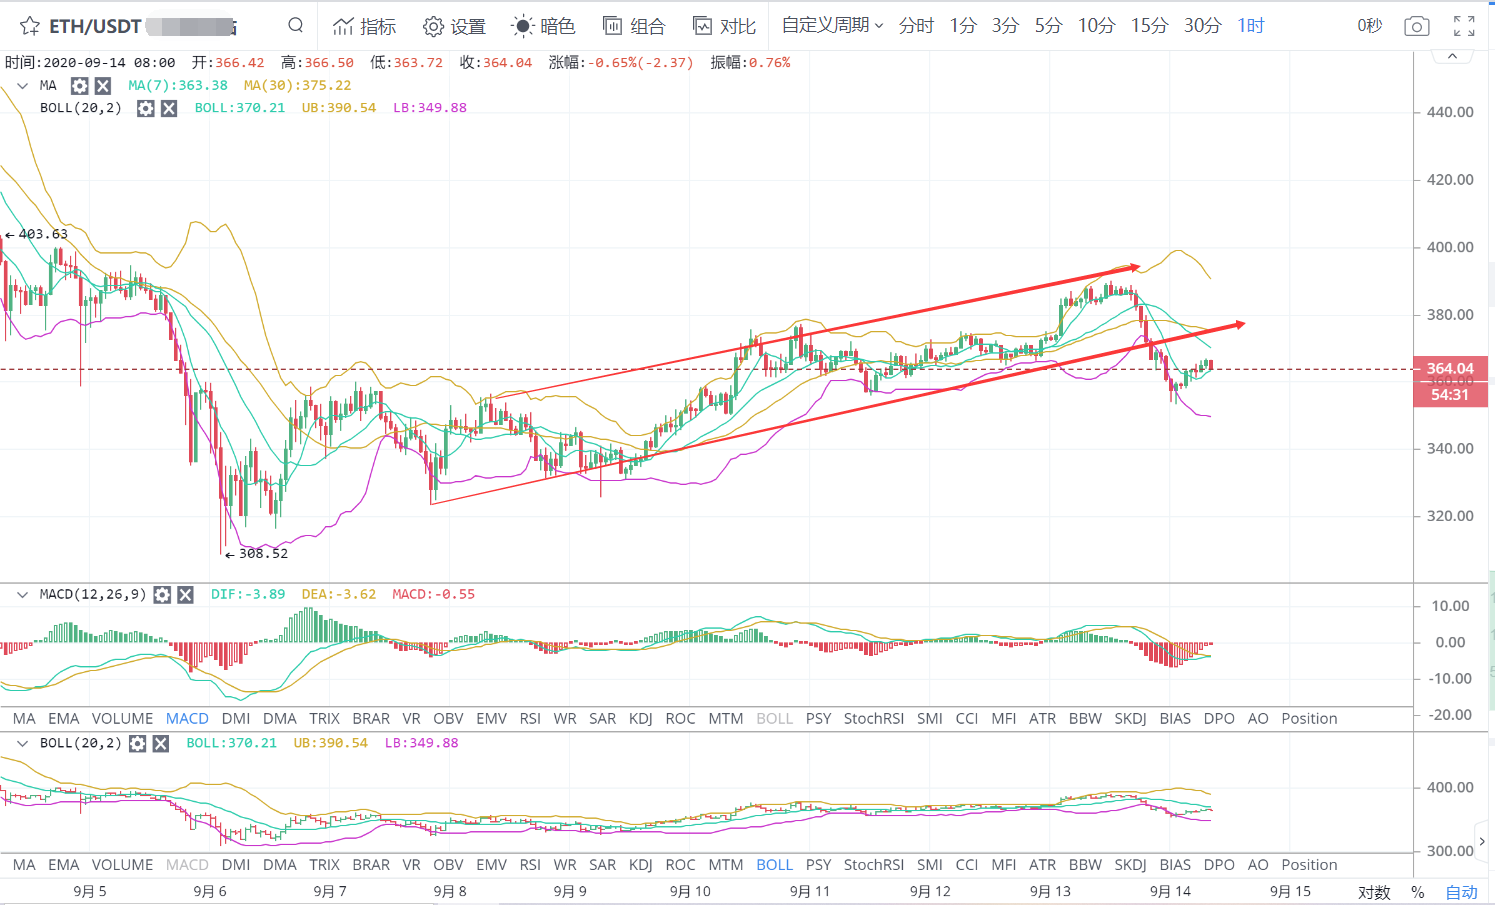Collapse the MACD pane legend chevron
1495x905 pixels.
(23, 595)
